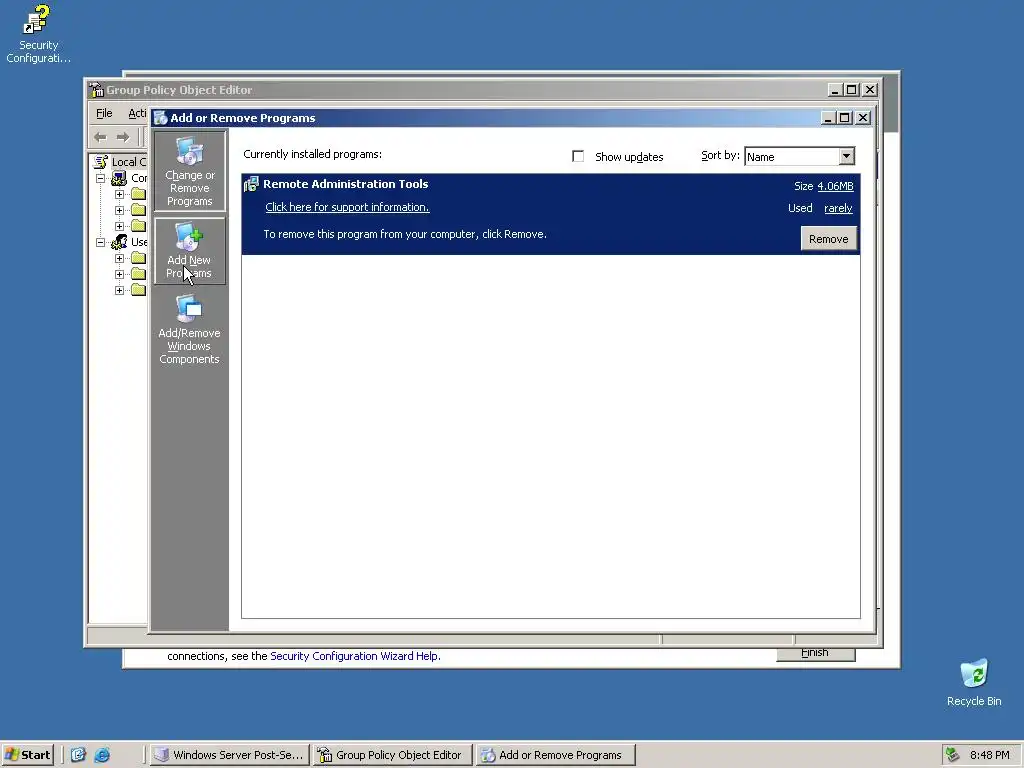Open the Recycle Bin desktop icon
This screenshot has width=1024, height=768.
pyautogui.click(x=974, y=682)
